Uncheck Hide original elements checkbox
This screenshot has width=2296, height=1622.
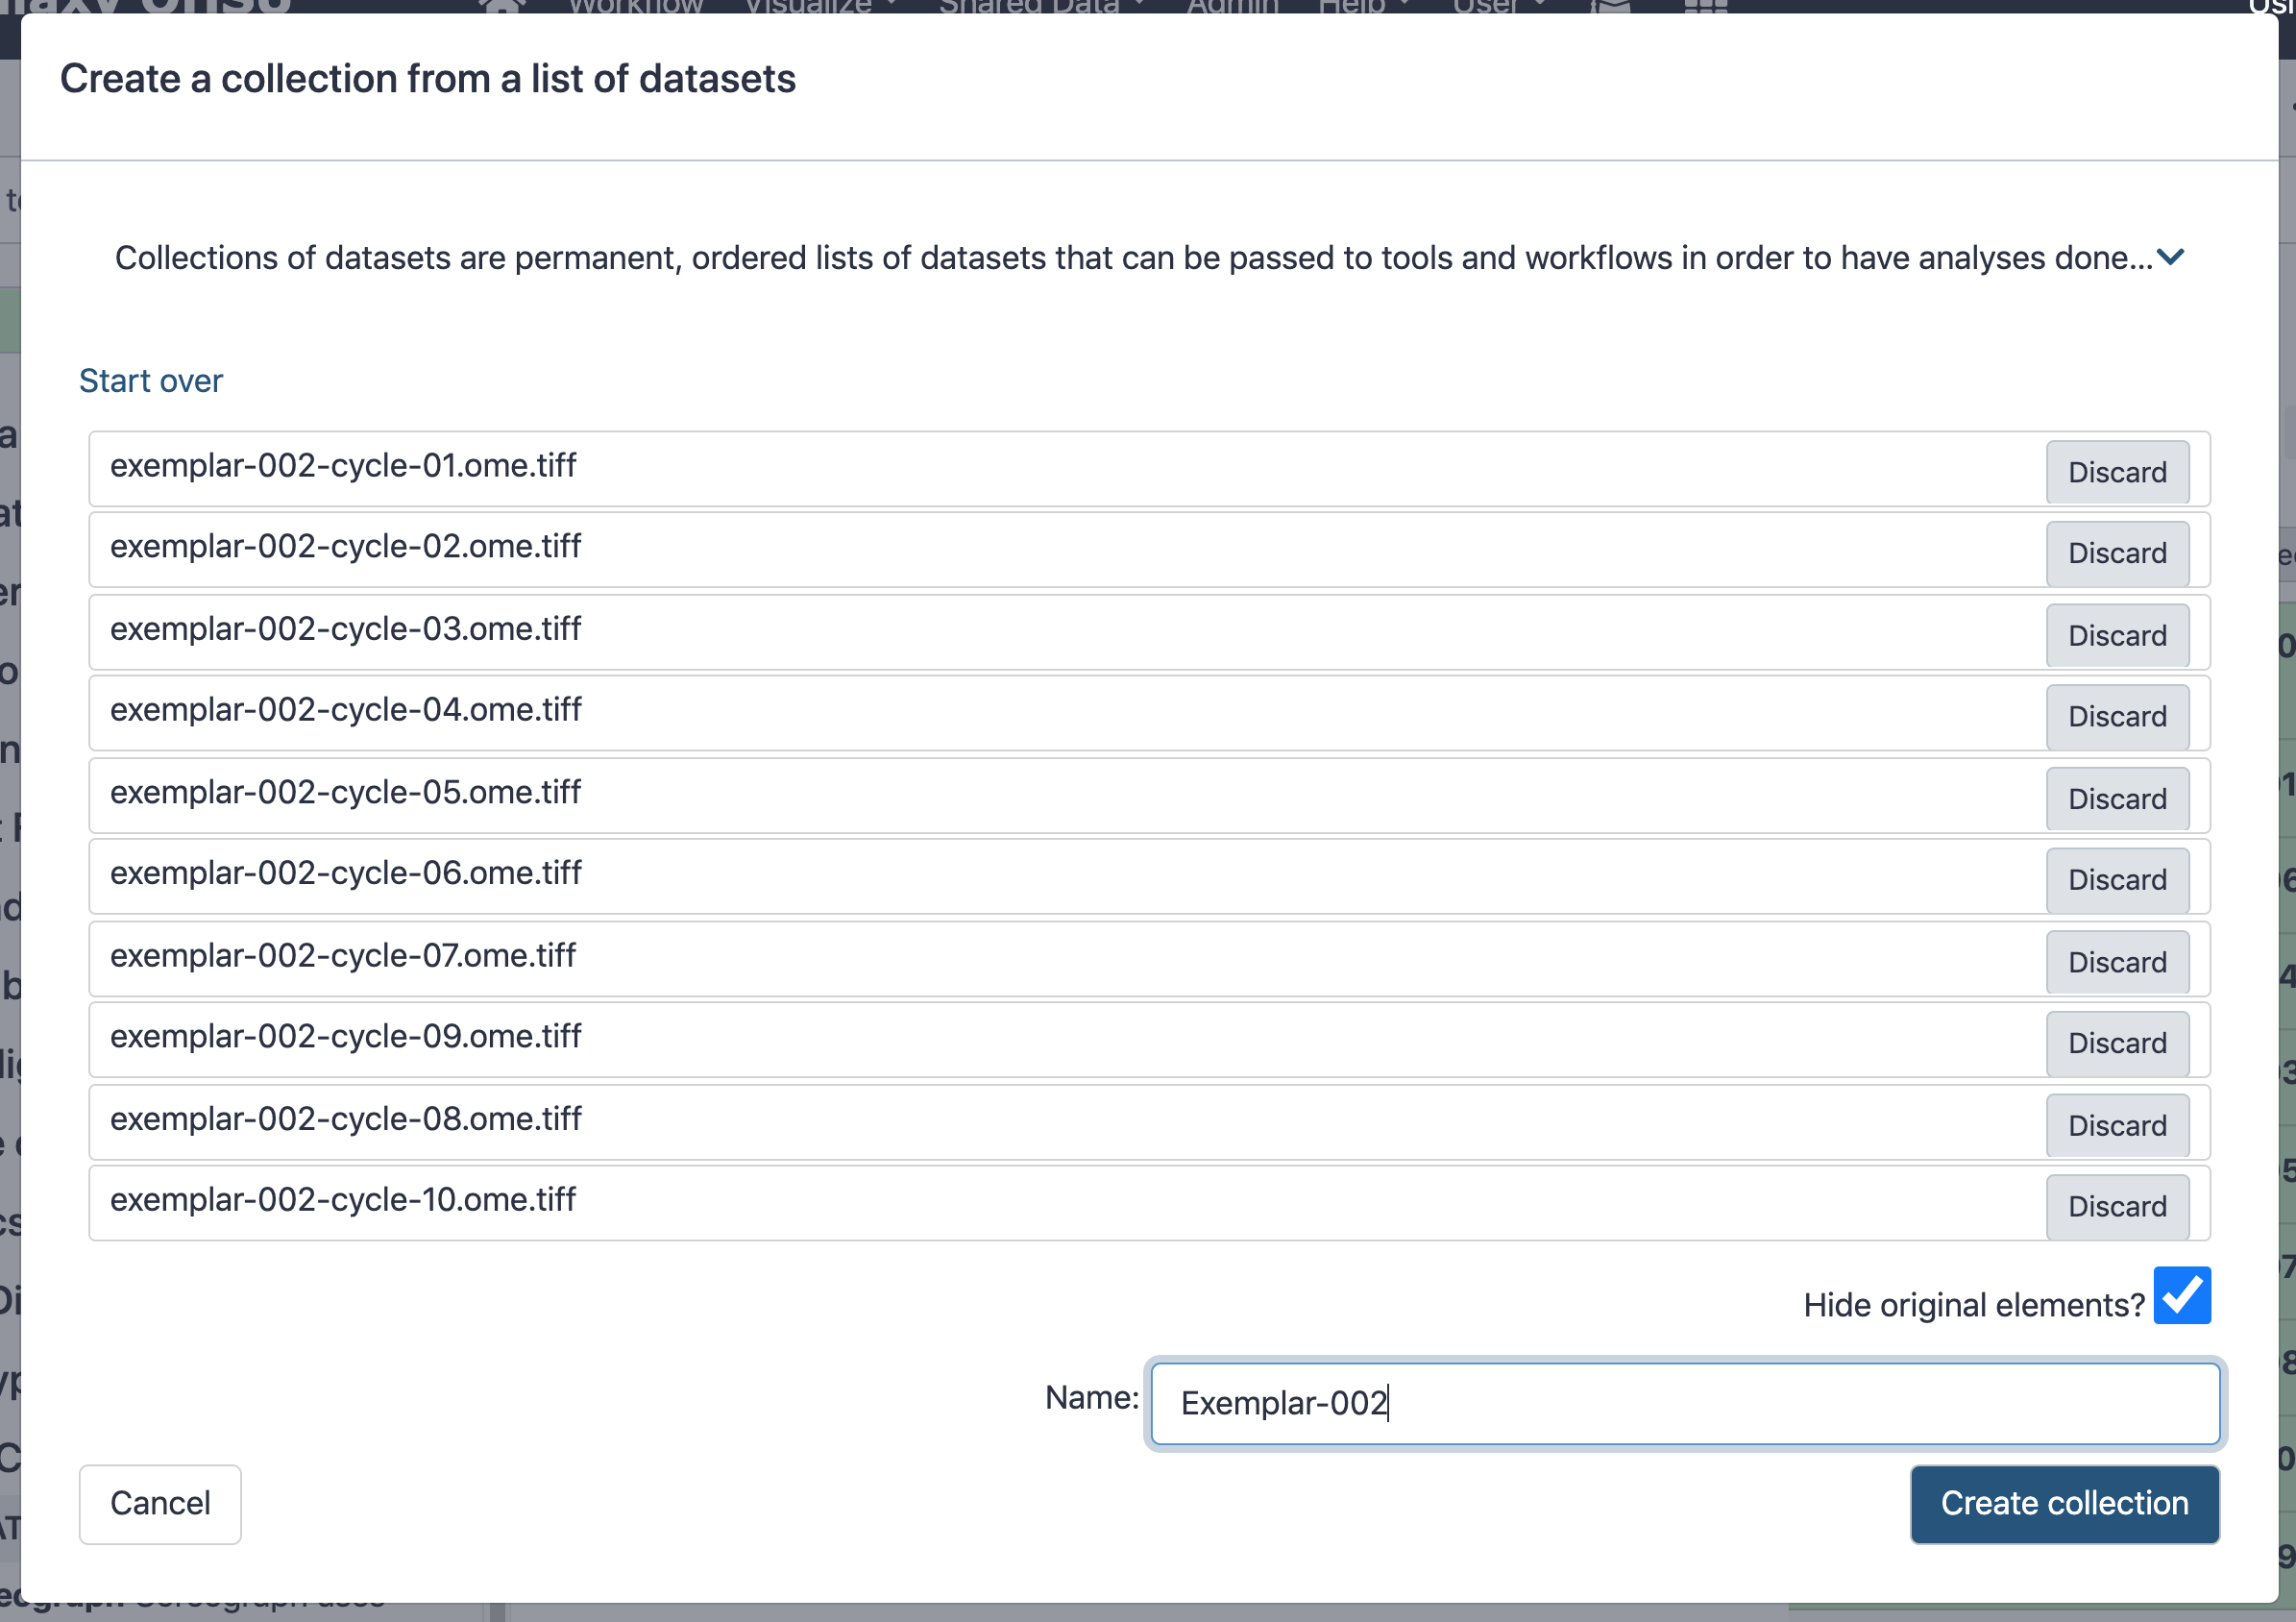[2182, 1295]
